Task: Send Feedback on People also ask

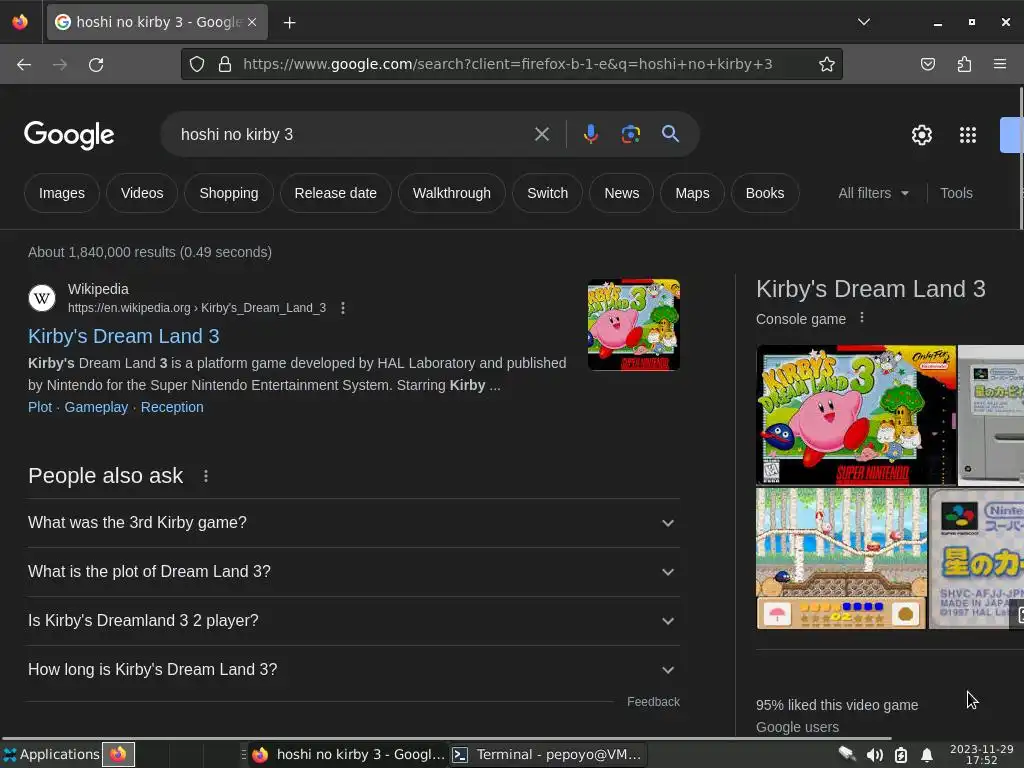Action: pos(653,702)
